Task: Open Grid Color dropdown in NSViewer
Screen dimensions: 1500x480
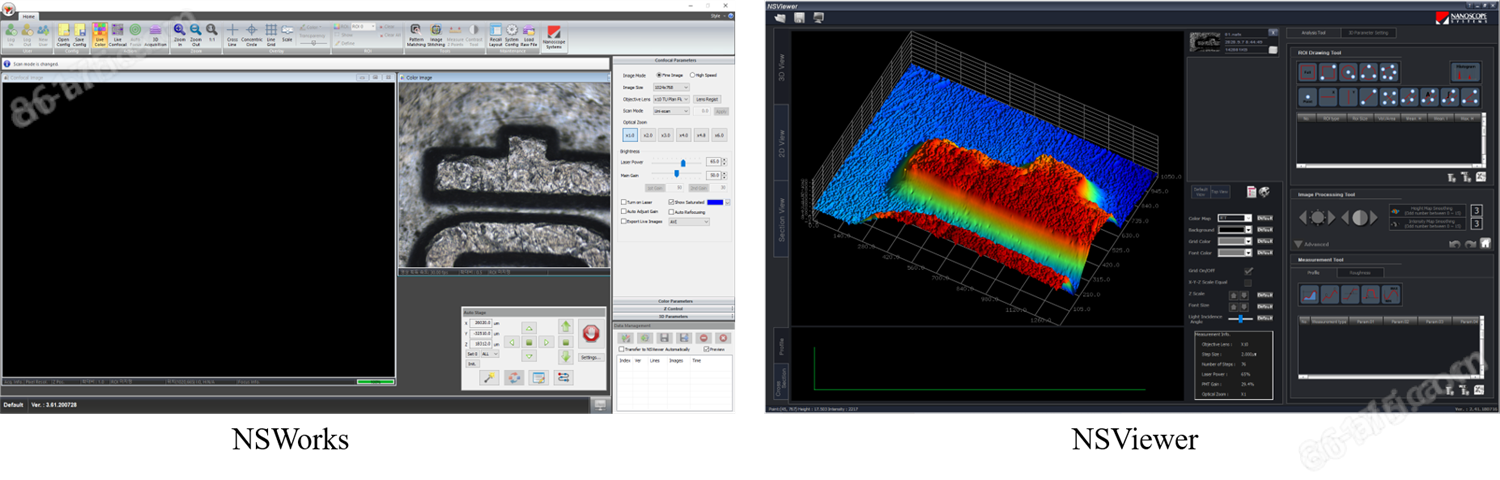Action: pyautogui.click(x=1235, y=241)
